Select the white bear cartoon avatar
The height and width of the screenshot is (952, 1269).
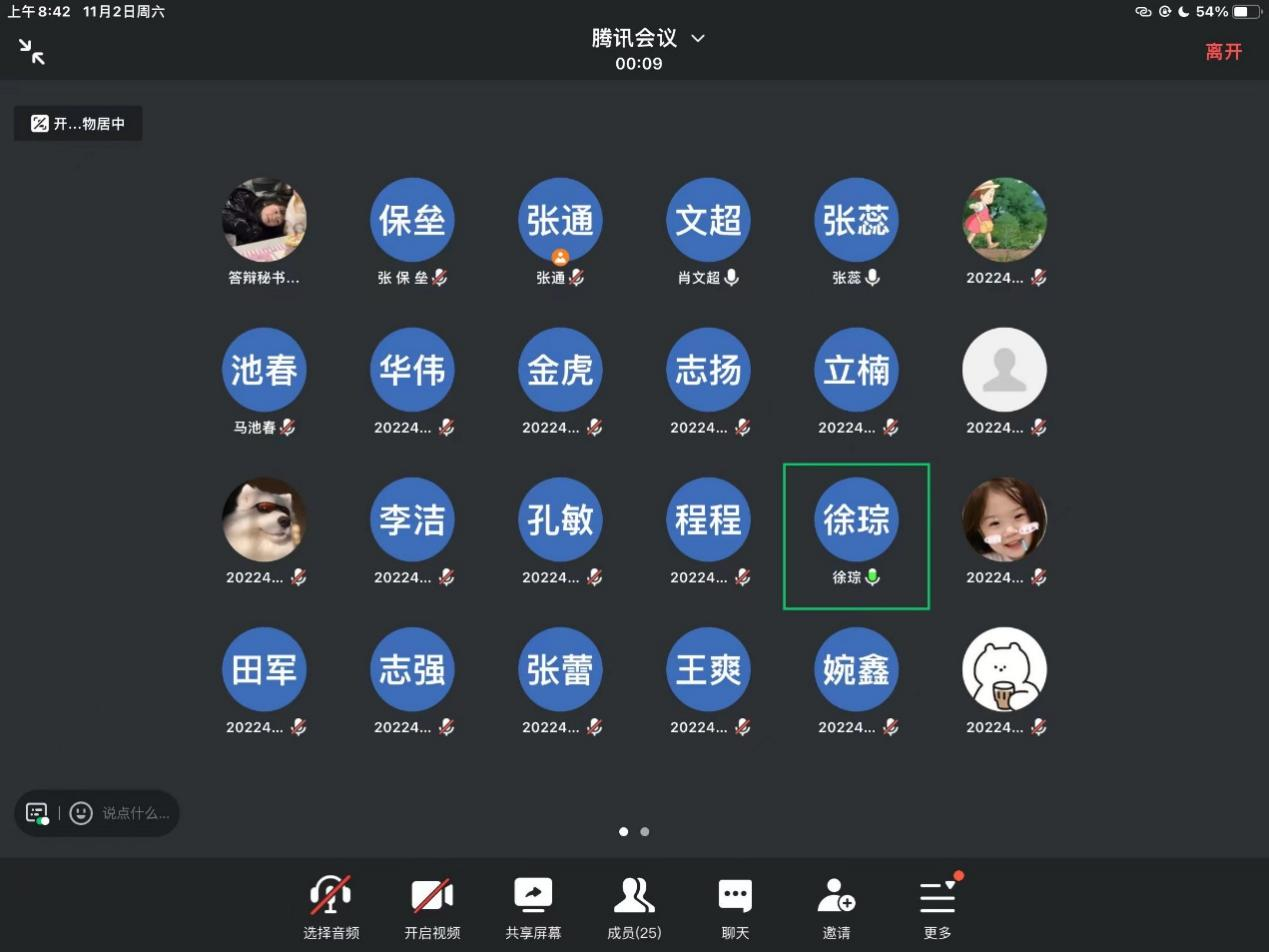[x=1004, y=670]
